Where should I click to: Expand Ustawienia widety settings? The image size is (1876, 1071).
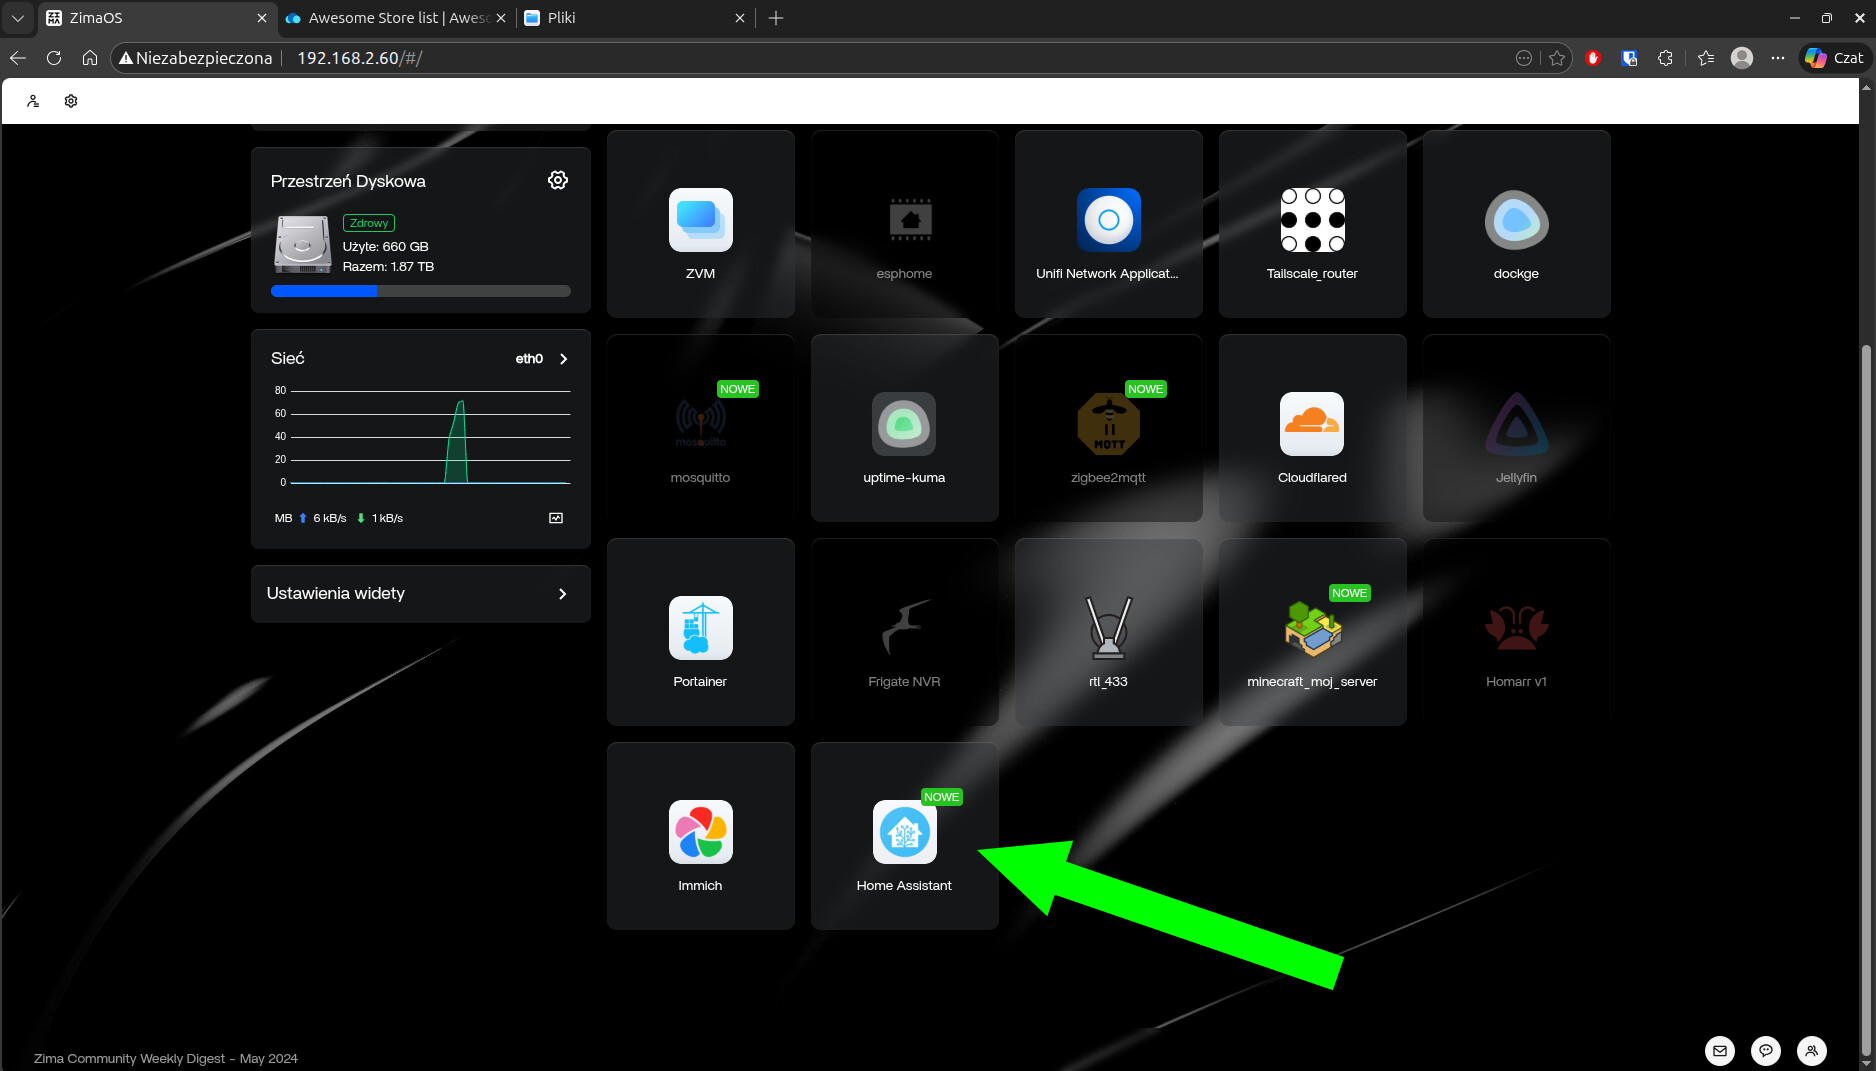coord(420,594)
